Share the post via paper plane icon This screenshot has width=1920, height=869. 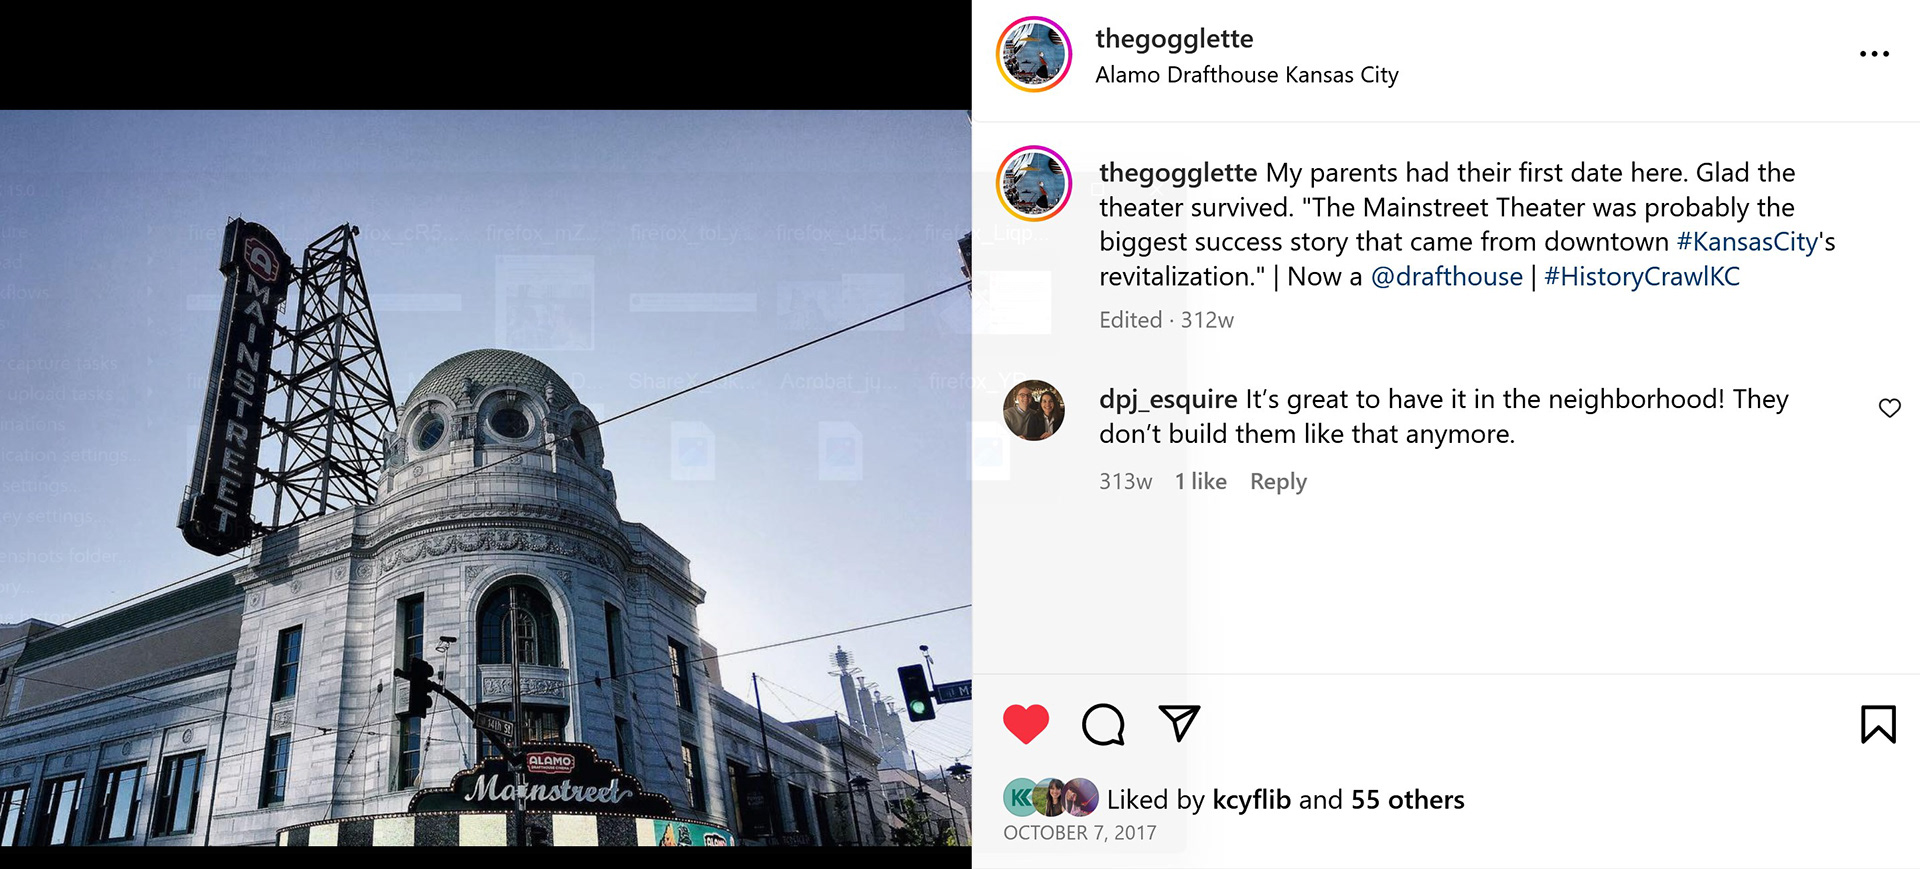pos(1179,723)
